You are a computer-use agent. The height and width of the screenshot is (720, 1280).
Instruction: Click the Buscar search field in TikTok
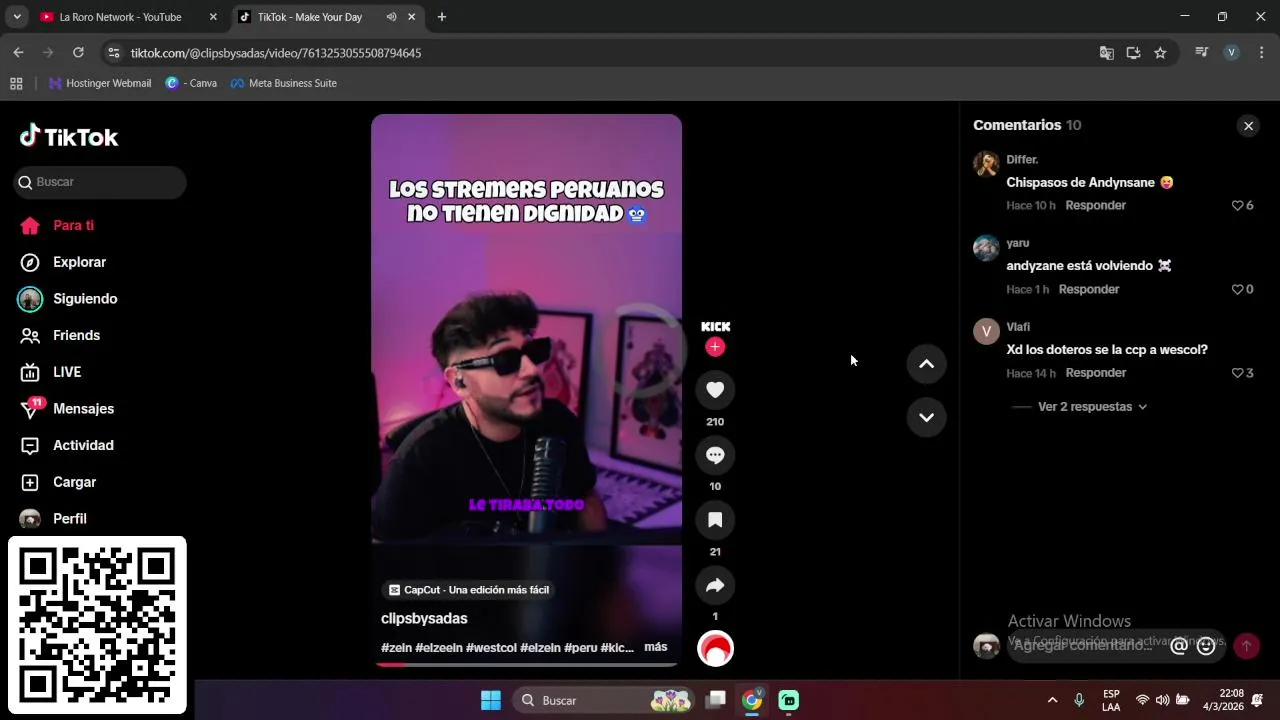click(x=100, y=182)
